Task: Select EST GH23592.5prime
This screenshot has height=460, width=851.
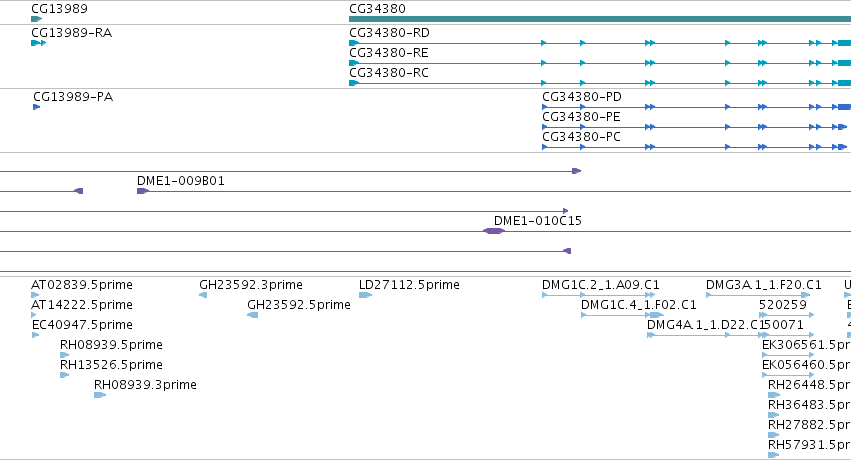Action: coord(299,305)
